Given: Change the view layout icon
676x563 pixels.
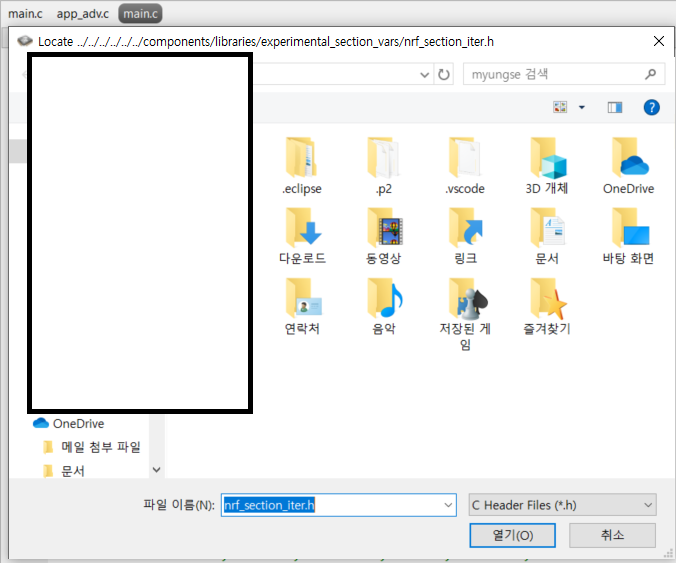Looking at the screenshot, I should click(x=560, y=107).
